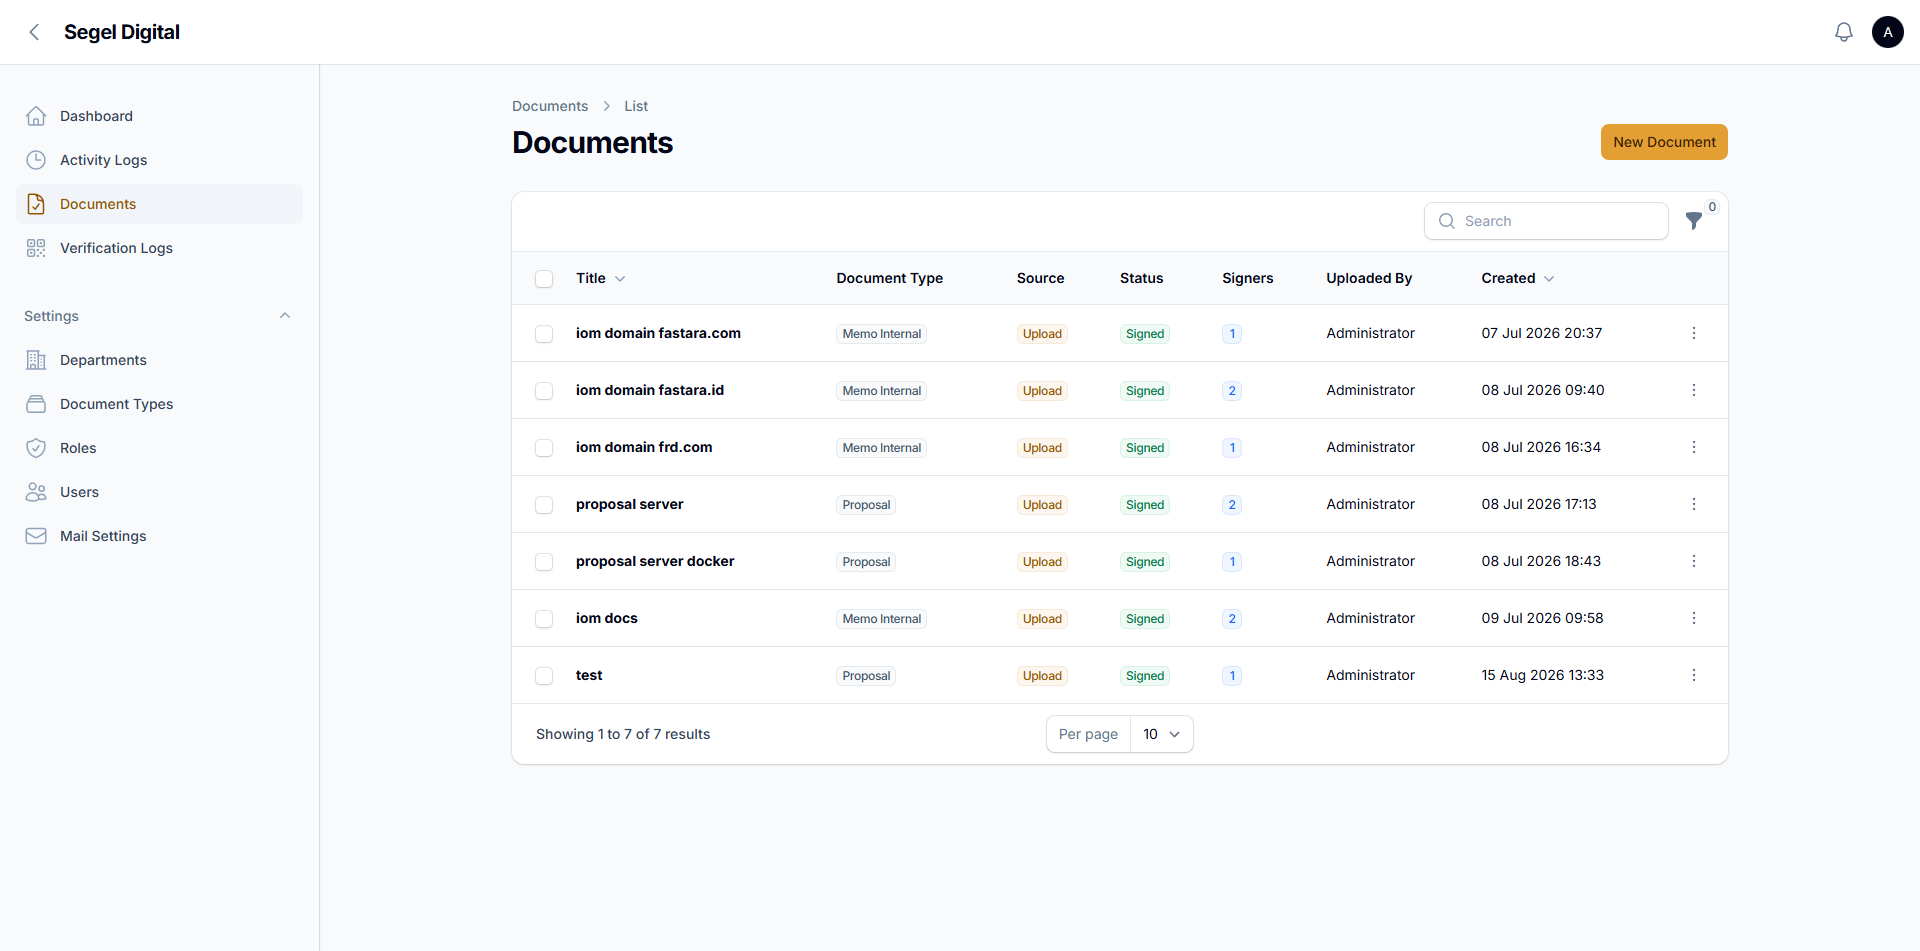Click the Memo Internal badge for iom docs

[882, 619]
